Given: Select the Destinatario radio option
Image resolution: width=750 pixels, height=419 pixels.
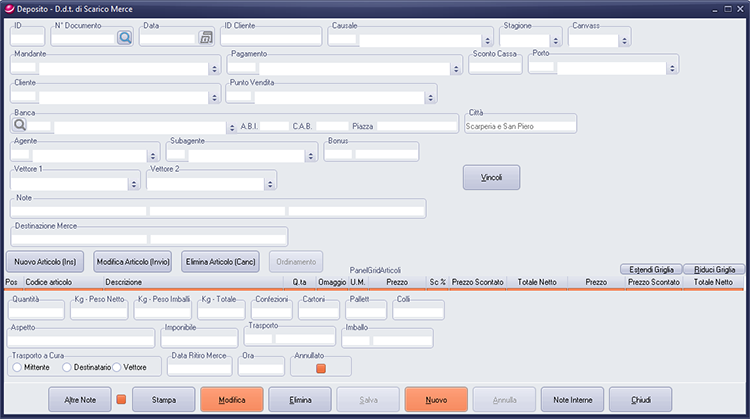Looking at the screenshot, I should (x=67, y=367).
